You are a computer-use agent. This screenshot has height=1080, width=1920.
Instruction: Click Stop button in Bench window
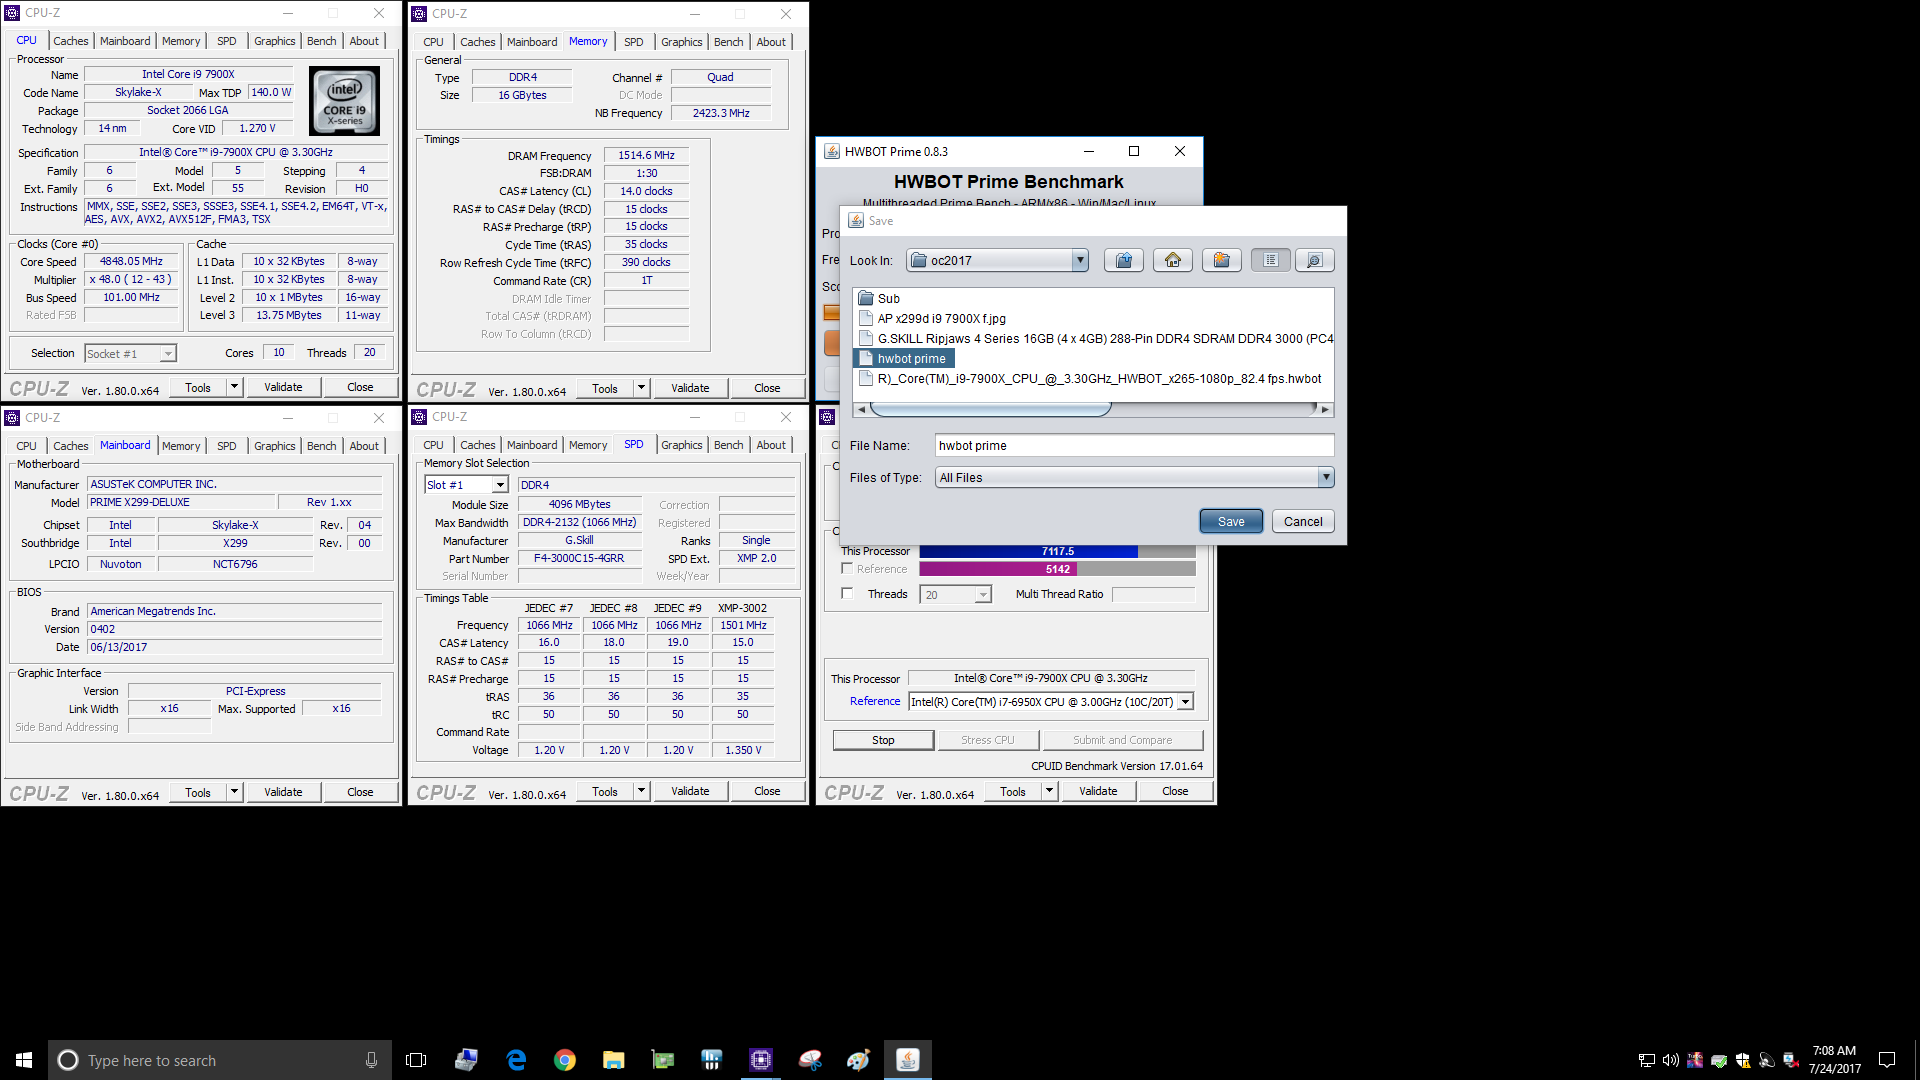[883, 740]
